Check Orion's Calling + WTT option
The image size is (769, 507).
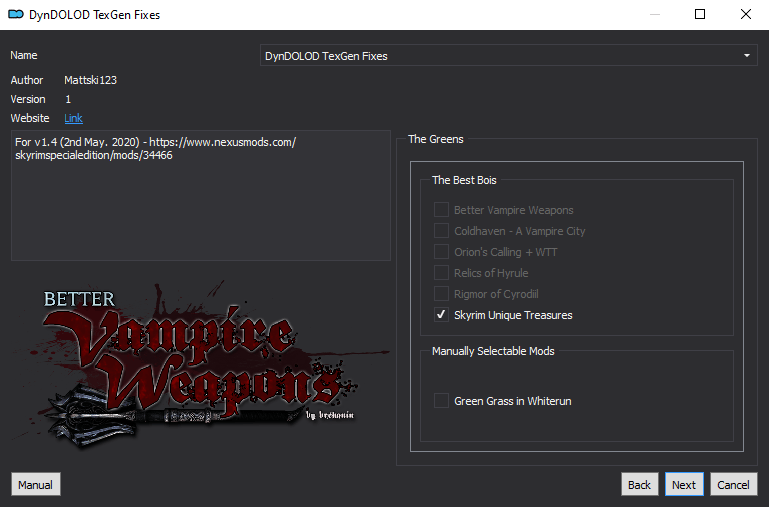coord(441,252)
